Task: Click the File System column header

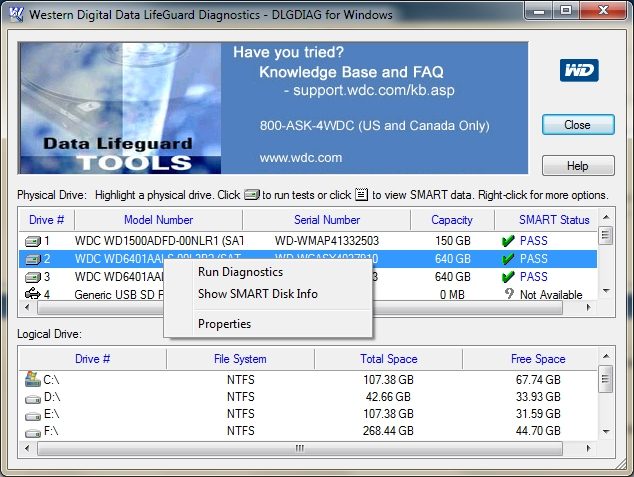Action: click(x=240, y=359)
